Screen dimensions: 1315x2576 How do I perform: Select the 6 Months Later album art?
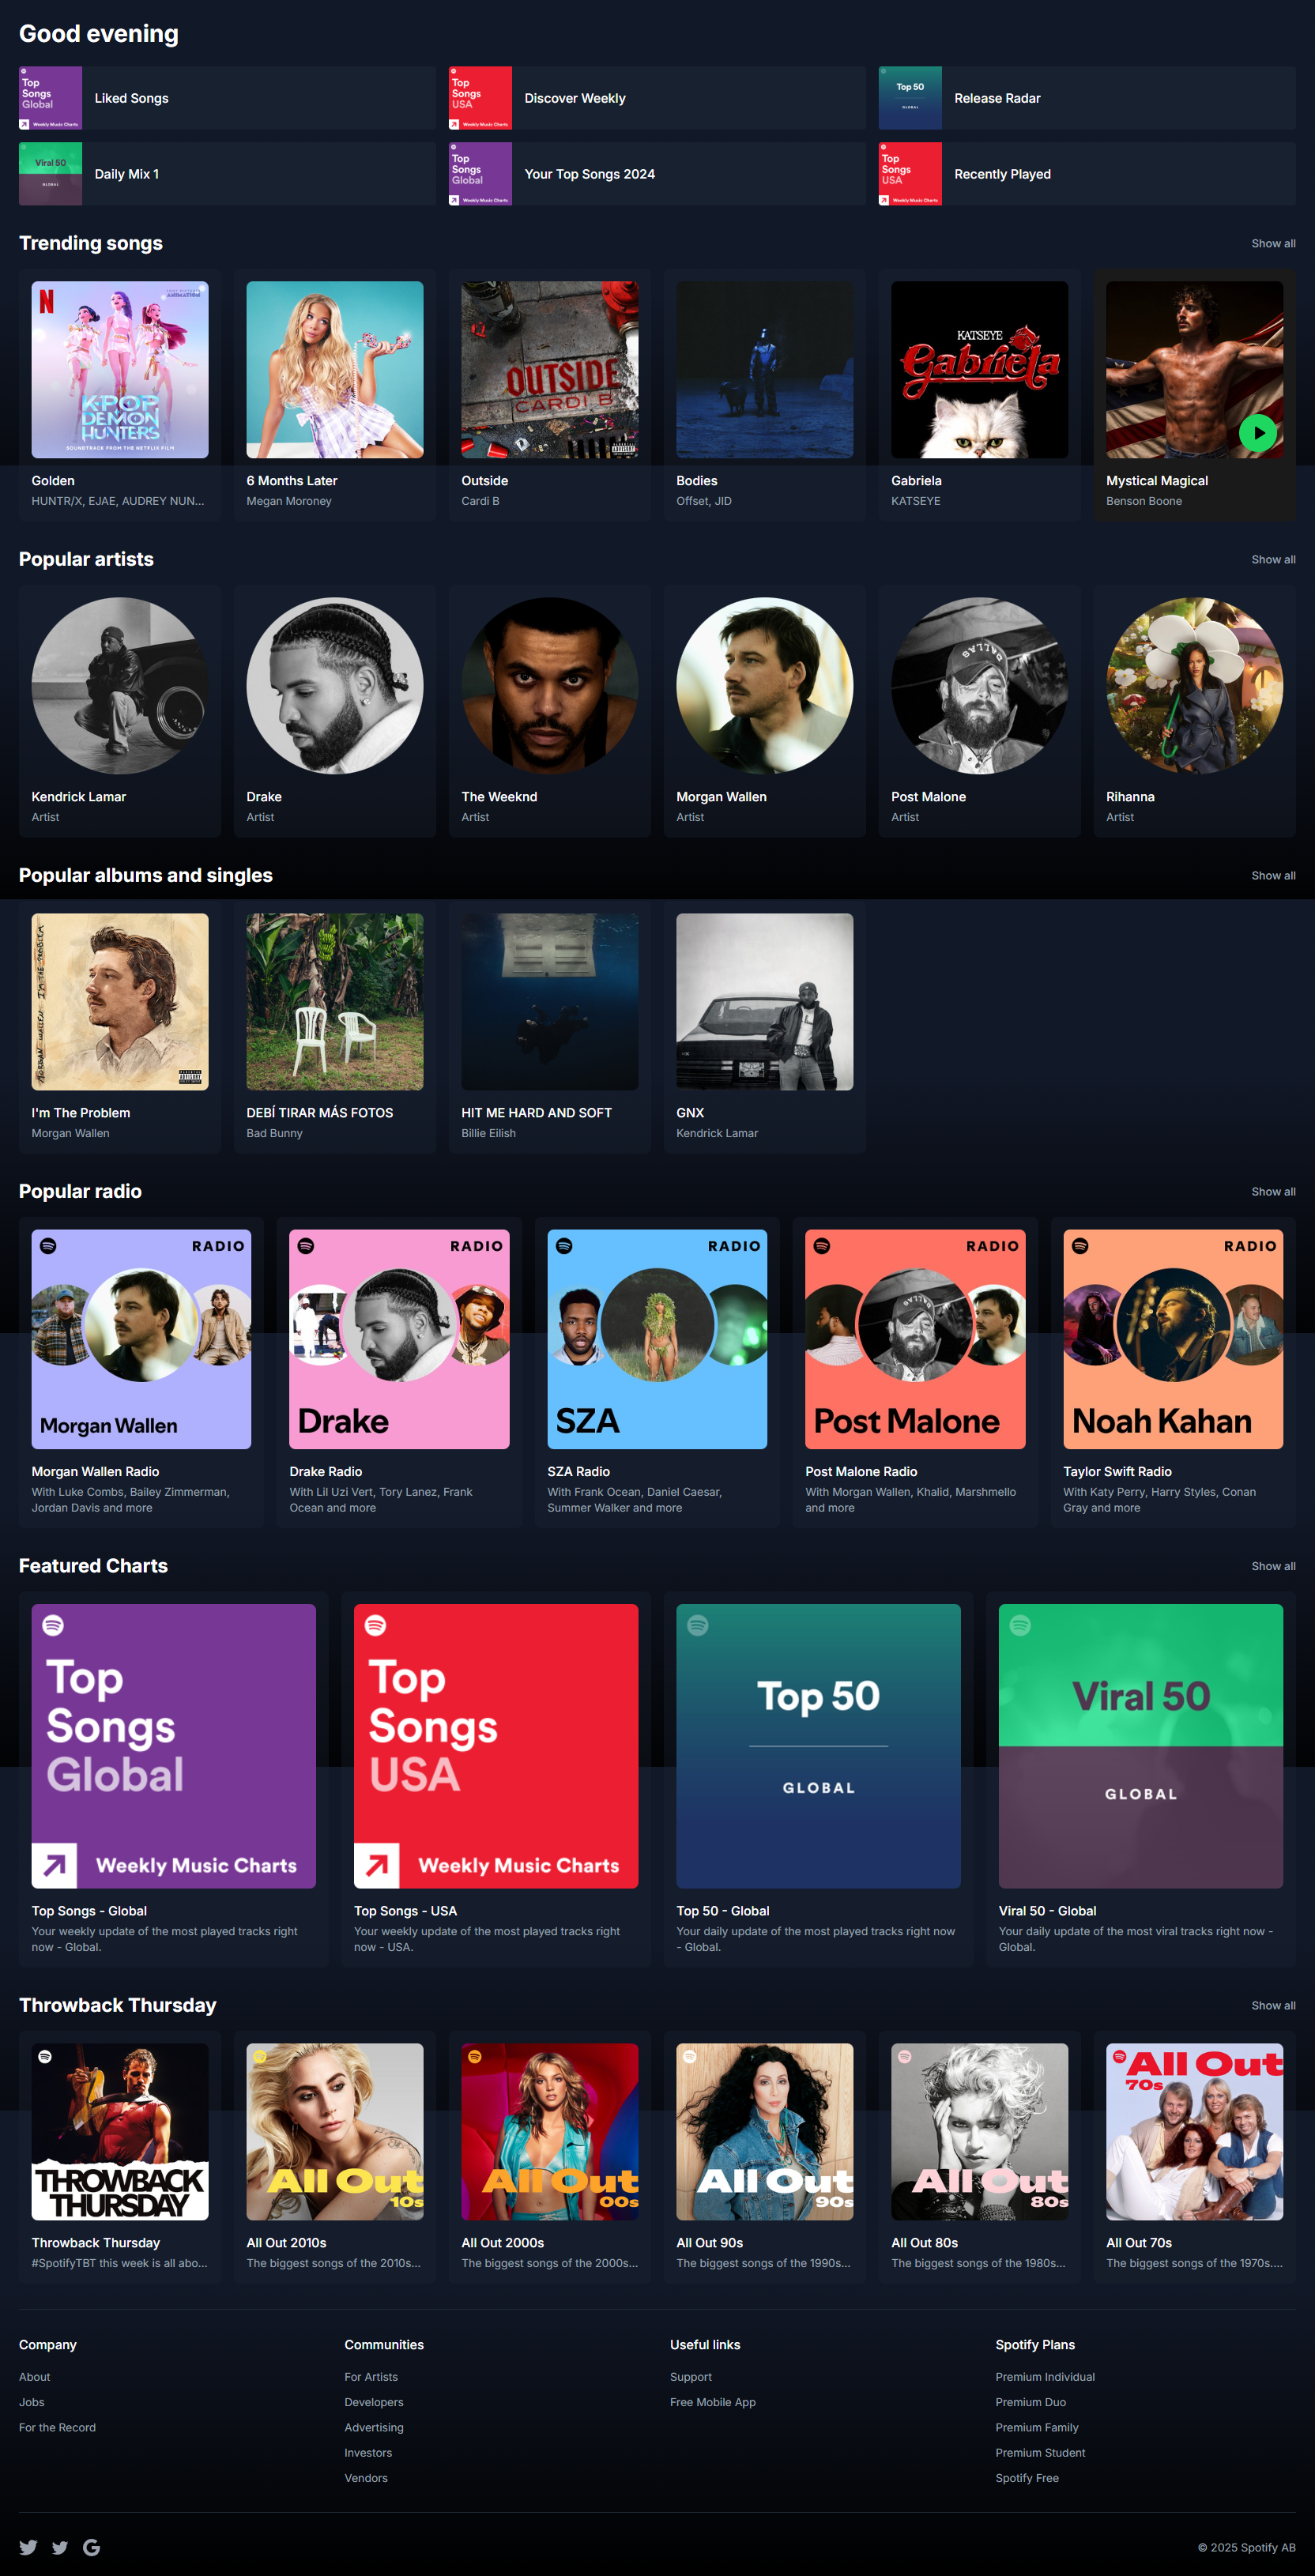point(335,370)
